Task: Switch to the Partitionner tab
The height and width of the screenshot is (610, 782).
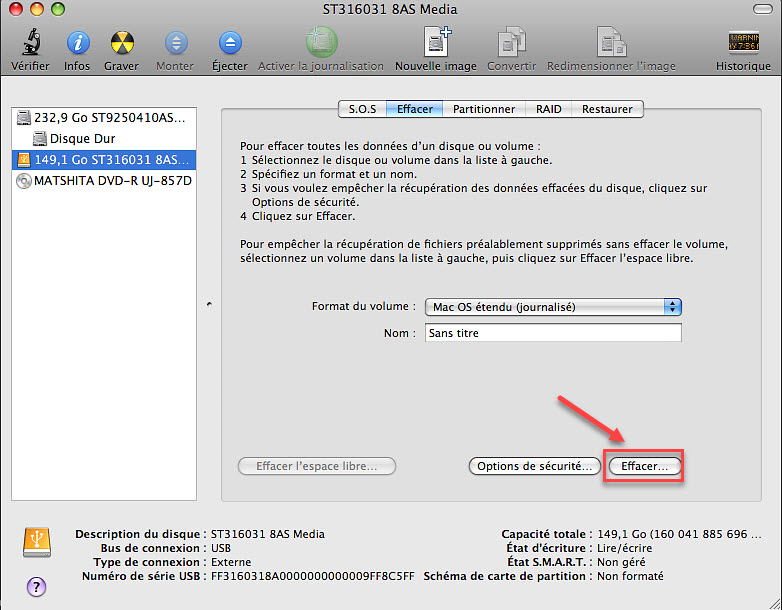Action: tap(483, 109)
